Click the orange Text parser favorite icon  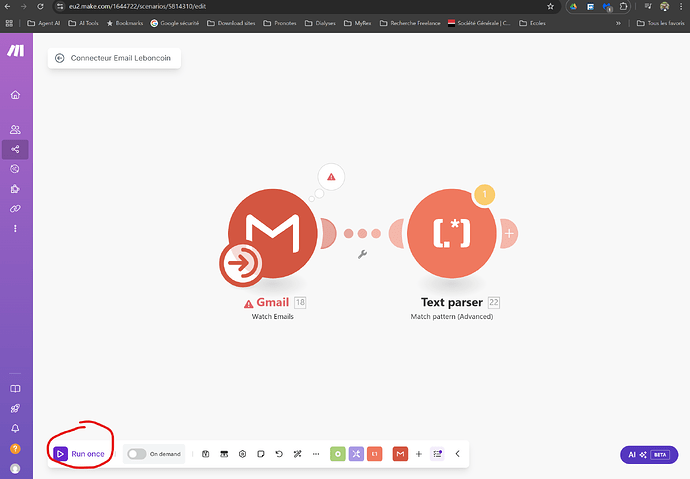[x=375, y=454]
